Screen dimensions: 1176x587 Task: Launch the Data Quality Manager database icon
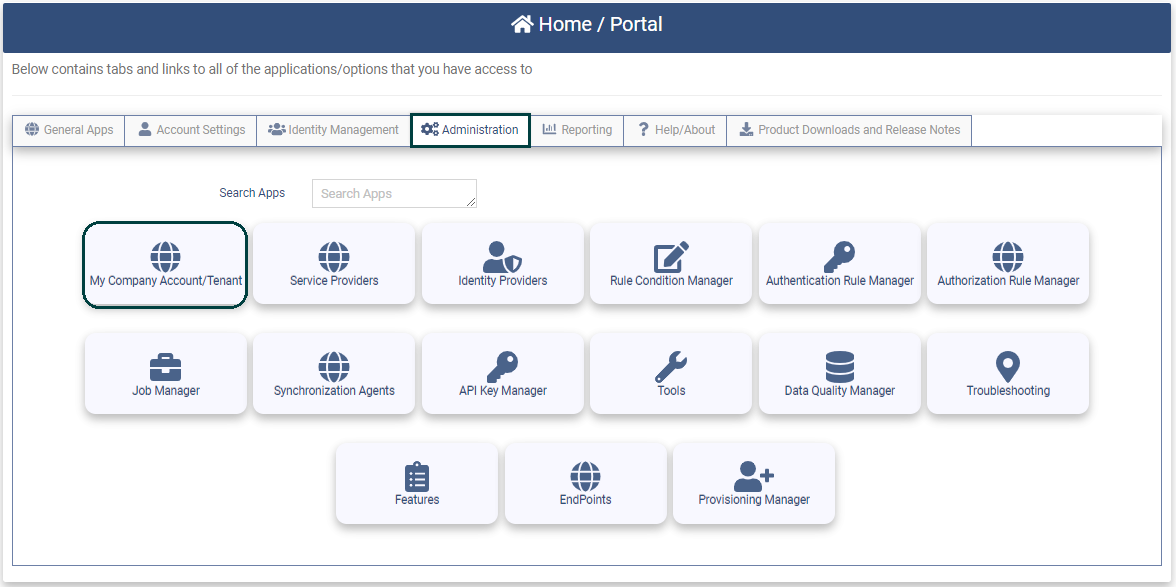[838, 373]
